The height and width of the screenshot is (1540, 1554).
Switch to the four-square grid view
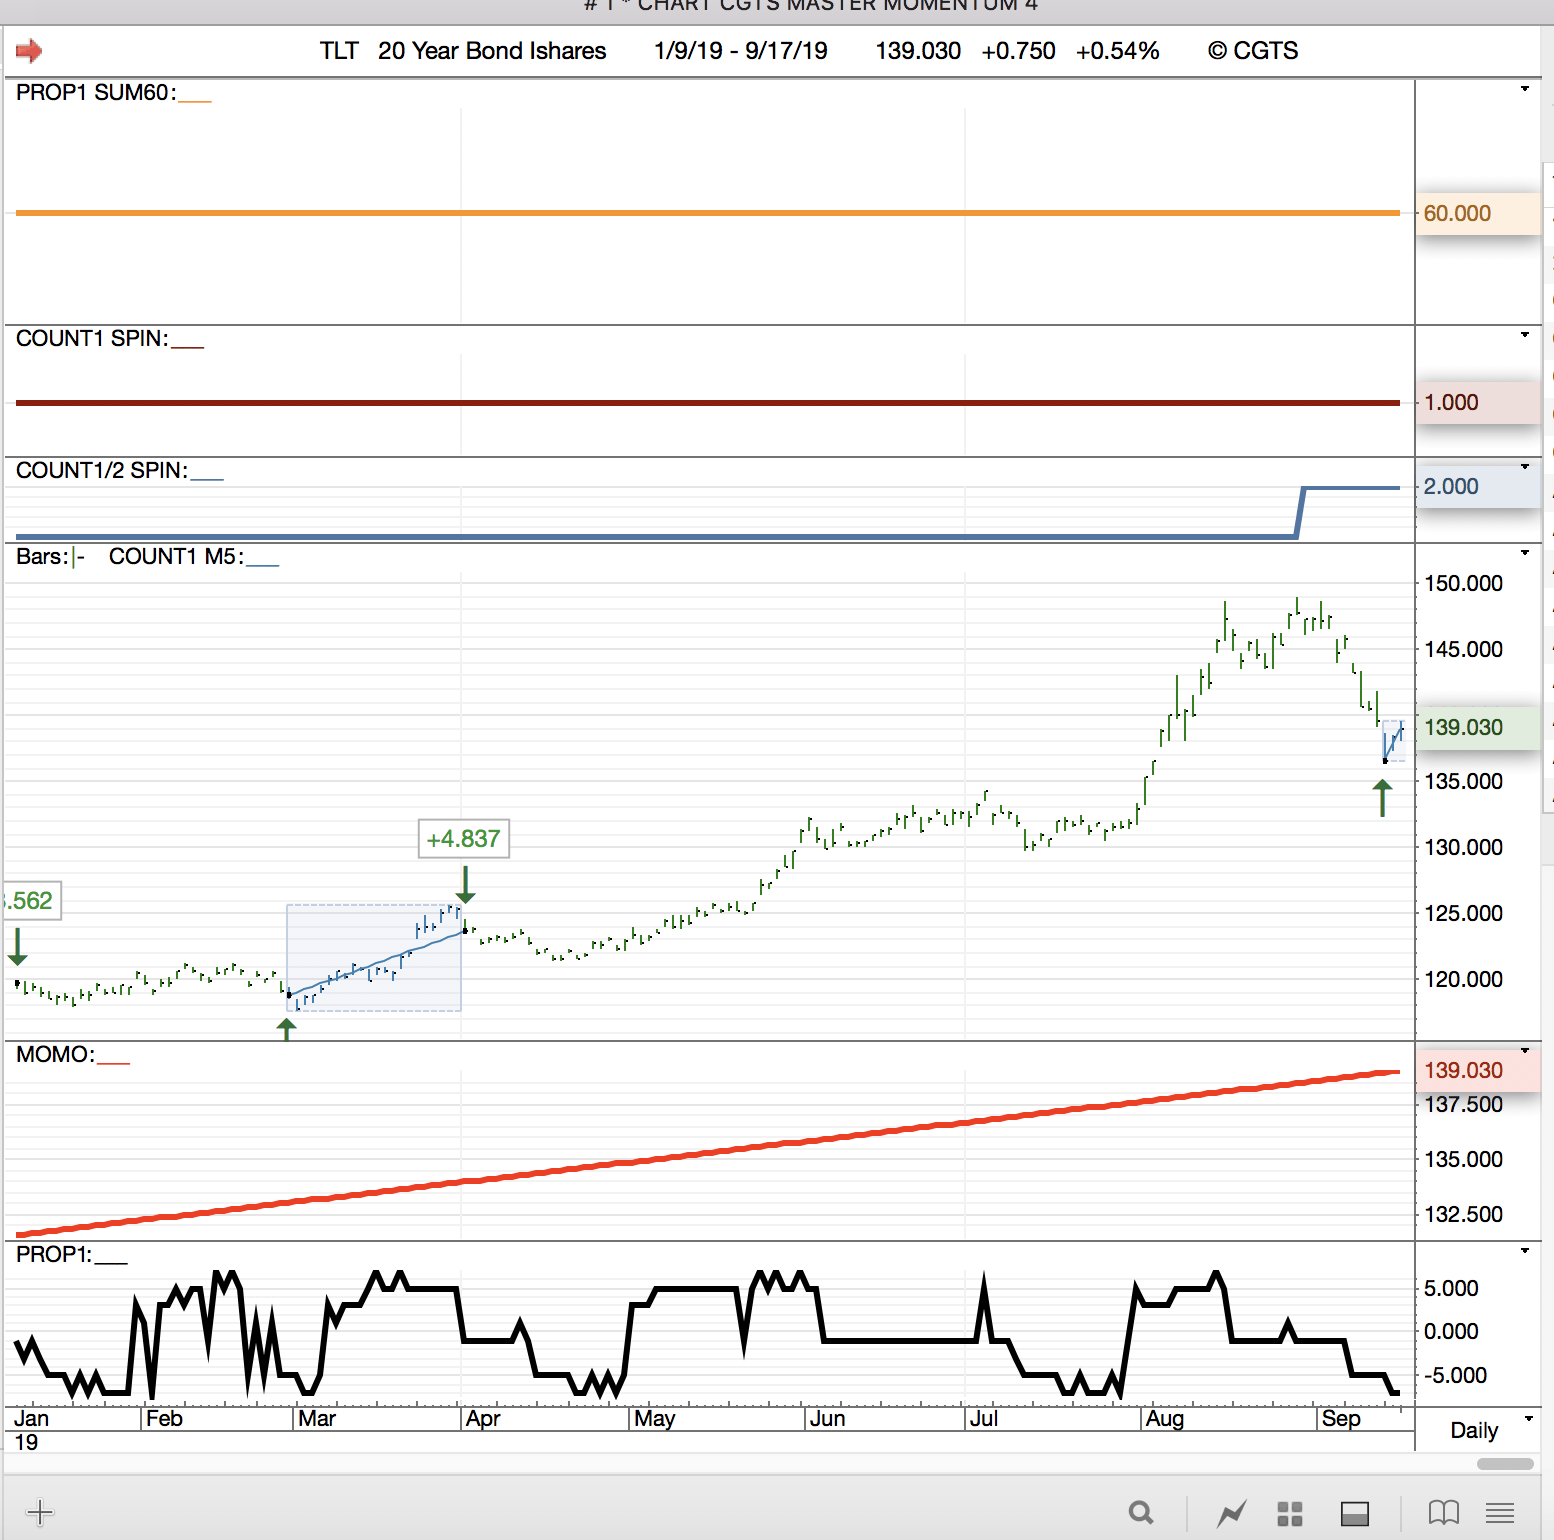point(1290,1514)
